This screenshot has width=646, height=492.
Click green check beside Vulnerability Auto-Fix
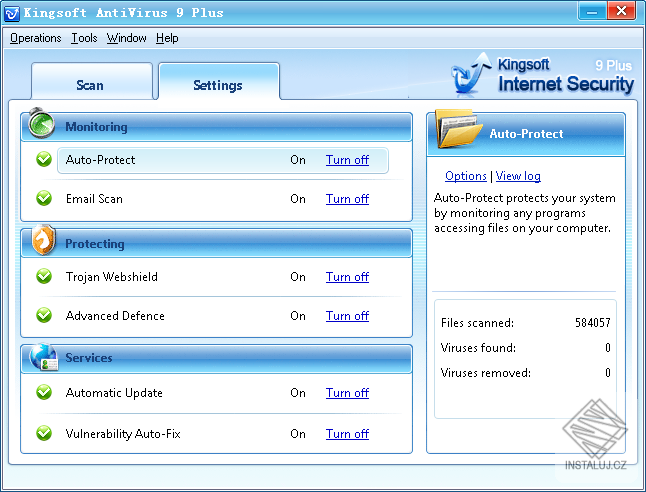44,433
